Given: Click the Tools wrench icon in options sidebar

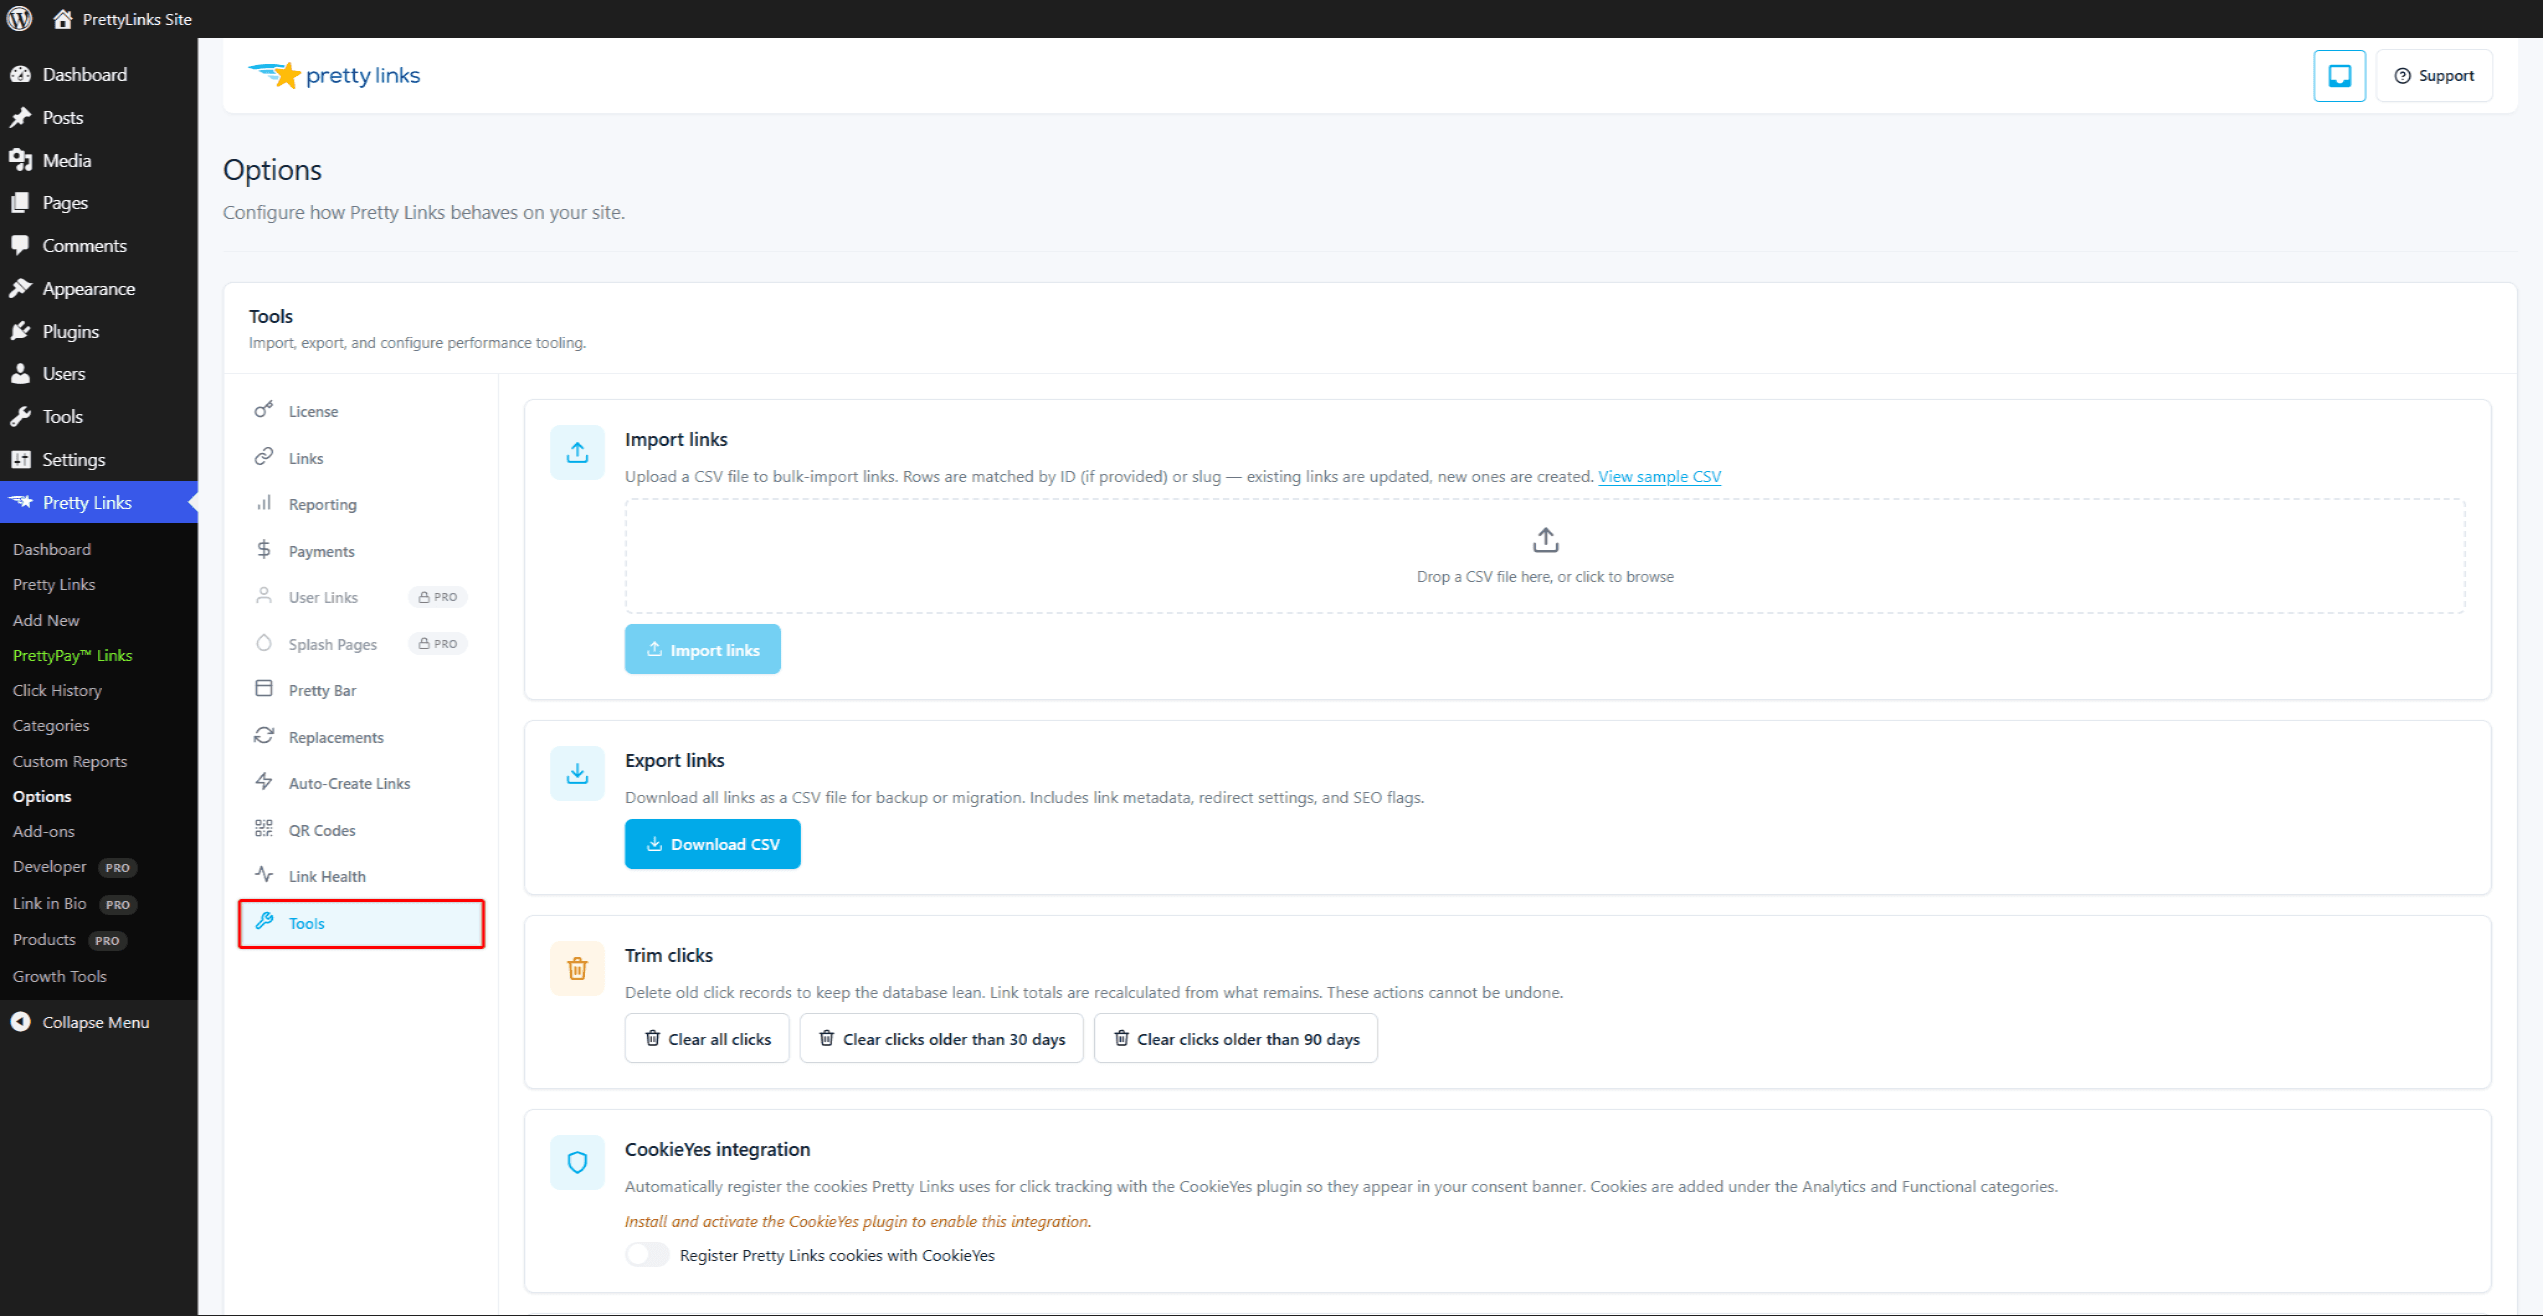Looking at the screenshot, I should click(264, 922).
